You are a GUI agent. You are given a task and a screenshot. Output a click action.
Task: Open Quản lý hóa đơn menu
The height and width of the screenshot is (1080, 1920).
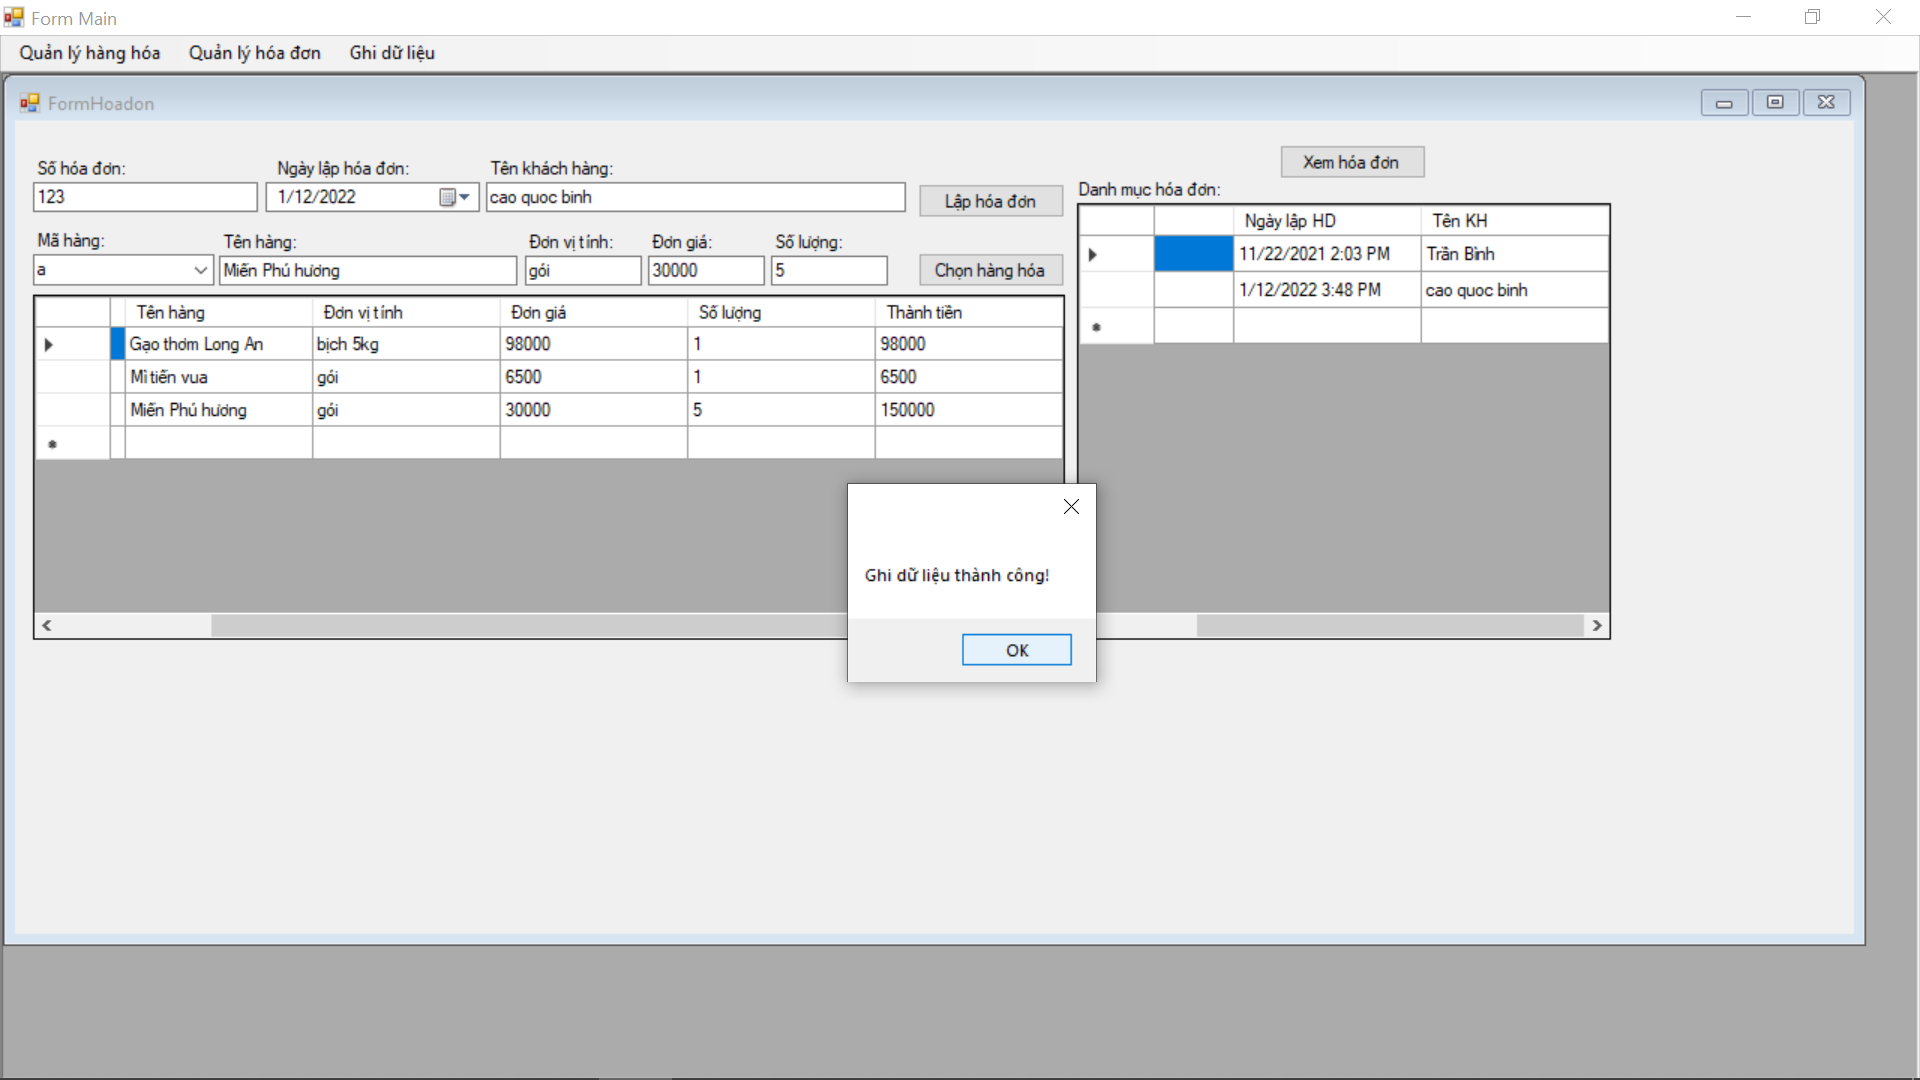tap(255, 53)
